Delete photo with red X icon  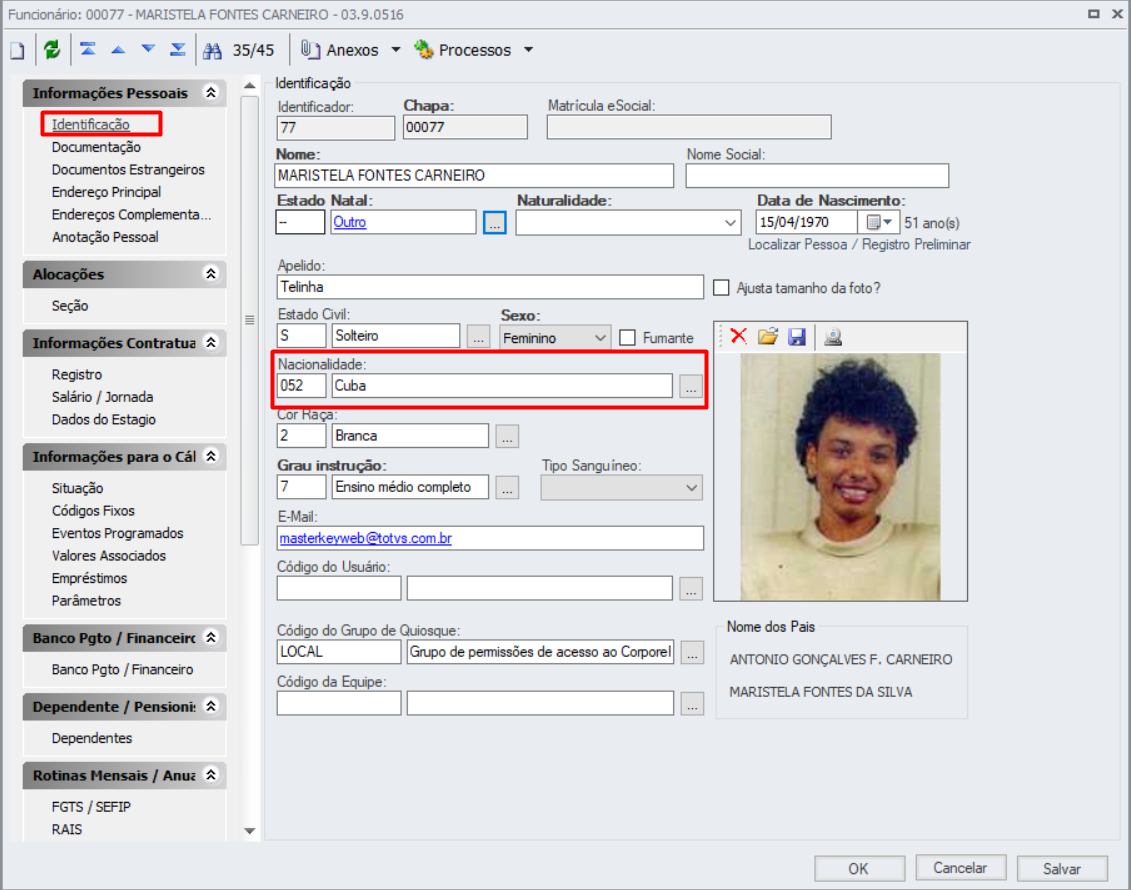(739, 336)
